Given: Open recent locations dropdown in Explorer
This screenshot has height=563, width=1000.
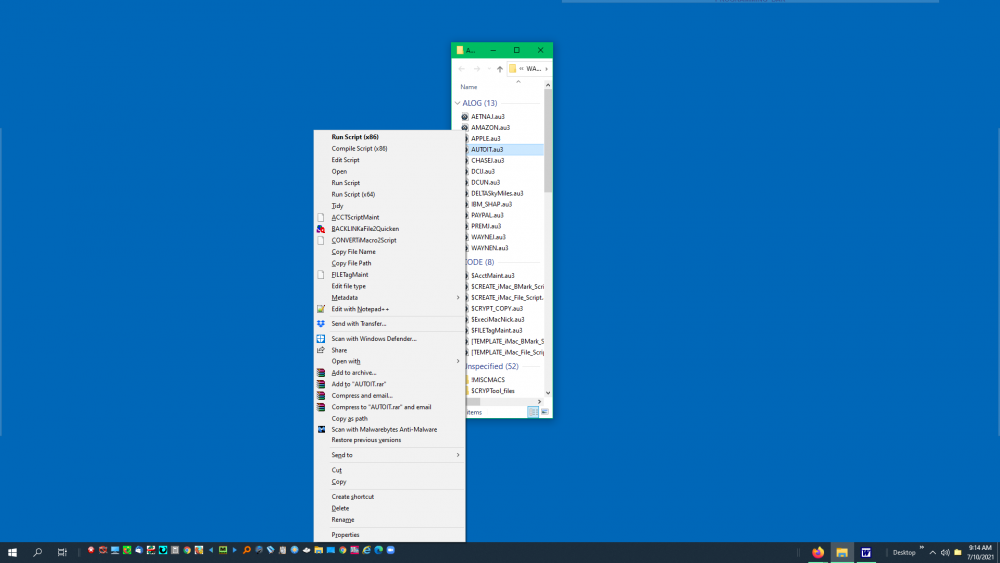Looking at the screenshot, I should pyautogui.click(x=489, y=68).
